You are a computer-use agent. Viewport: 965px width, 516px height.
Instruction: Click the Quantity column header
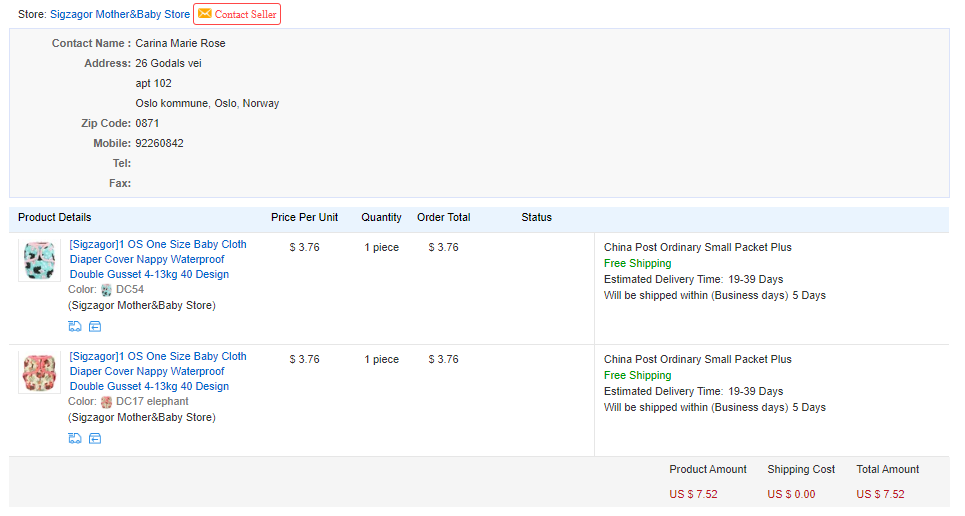(x=382, y=217)
